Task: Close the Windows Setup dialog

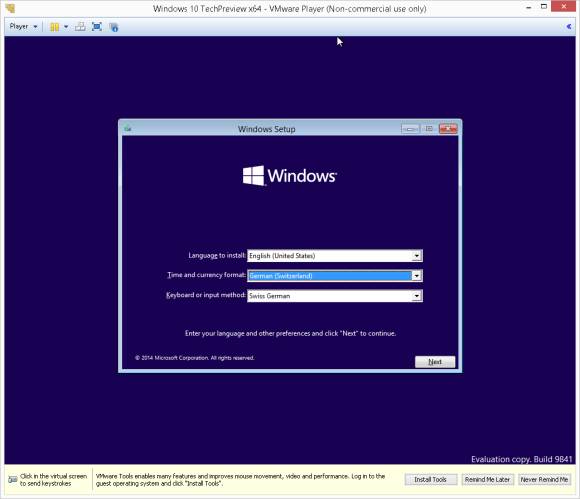Action: click(x=448, y=128)
